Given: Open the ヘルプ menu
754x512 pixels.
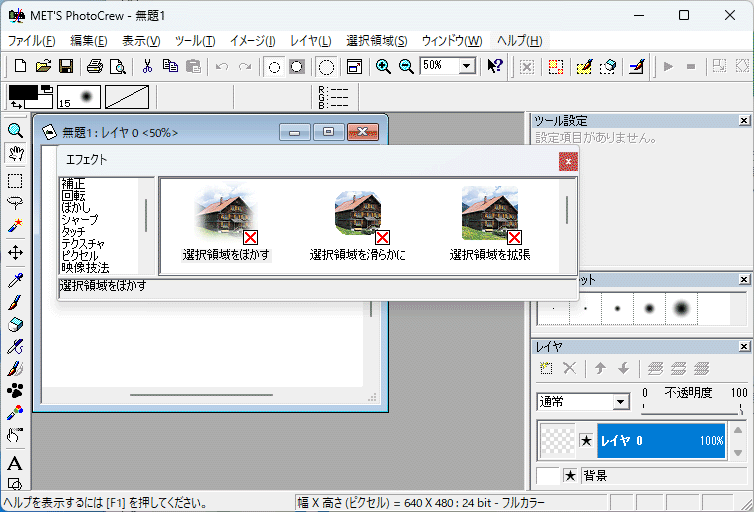Looking at the screenshot, I should pos(519,41).
